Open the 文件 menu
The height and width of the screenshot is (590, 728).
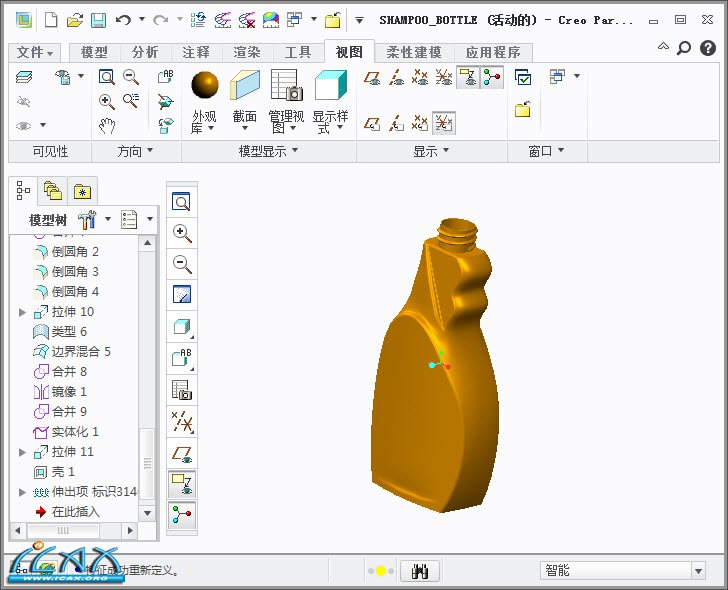[x=35, y=52]
